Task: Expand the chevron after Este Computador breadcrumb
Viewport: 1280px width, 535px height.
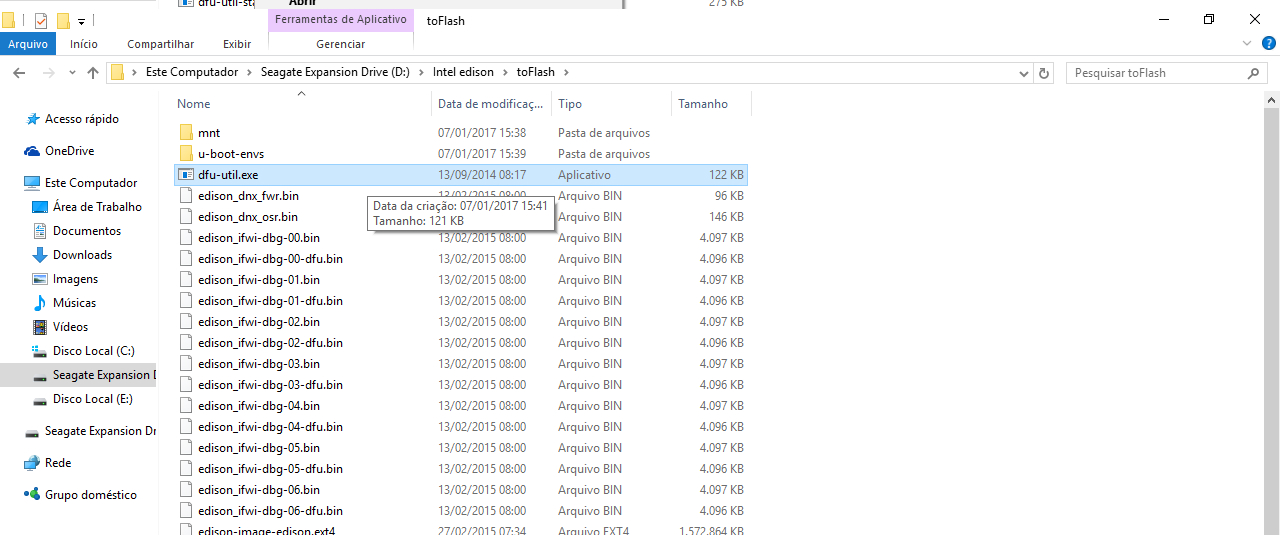Action: pyautogui.click(x=248, y=72)
